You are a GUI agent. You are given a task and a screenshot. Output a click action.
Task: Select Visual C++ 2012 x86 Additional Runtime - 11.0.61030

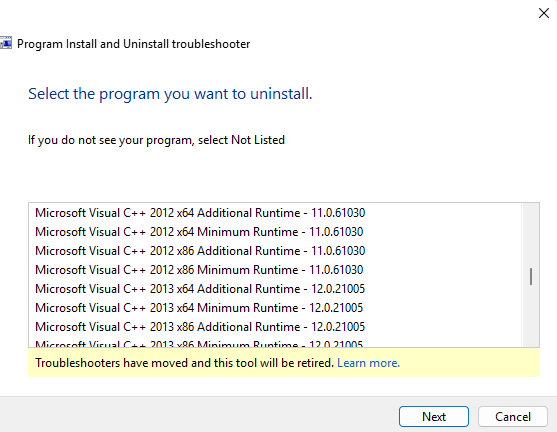275,251
